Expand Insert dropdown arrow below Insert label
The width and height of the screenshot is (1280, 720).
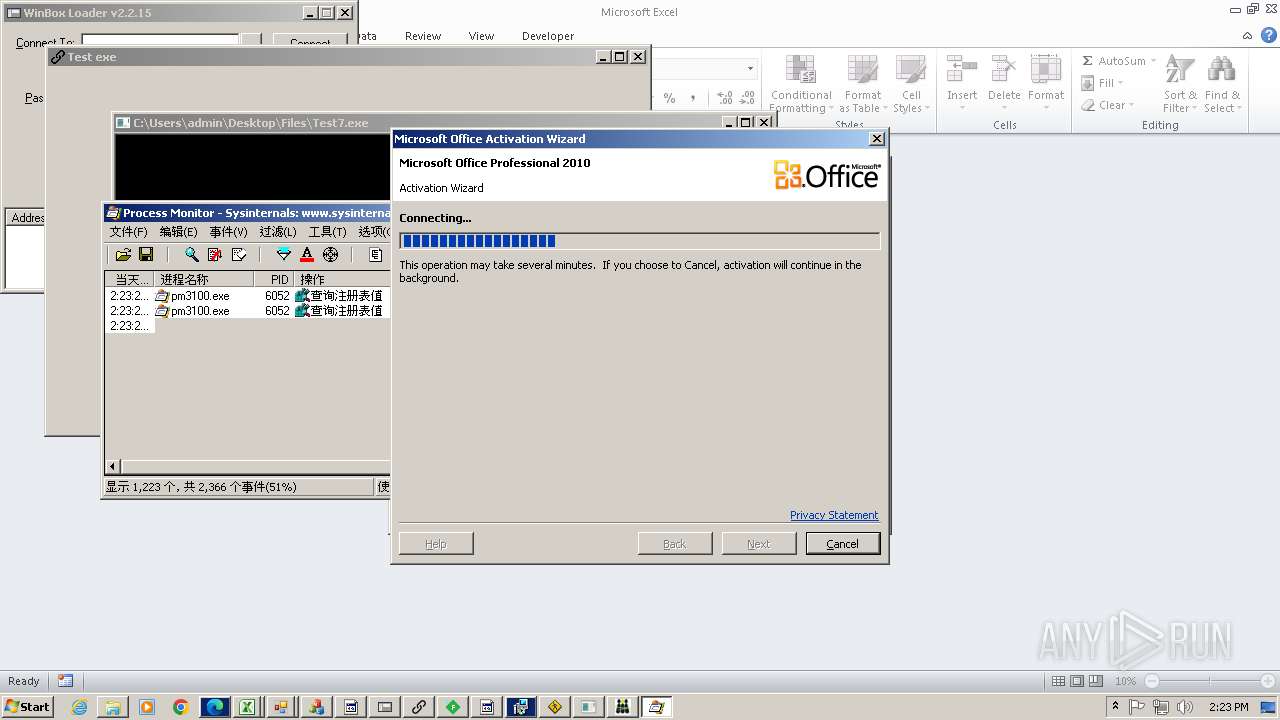click(x=962, y=107)
